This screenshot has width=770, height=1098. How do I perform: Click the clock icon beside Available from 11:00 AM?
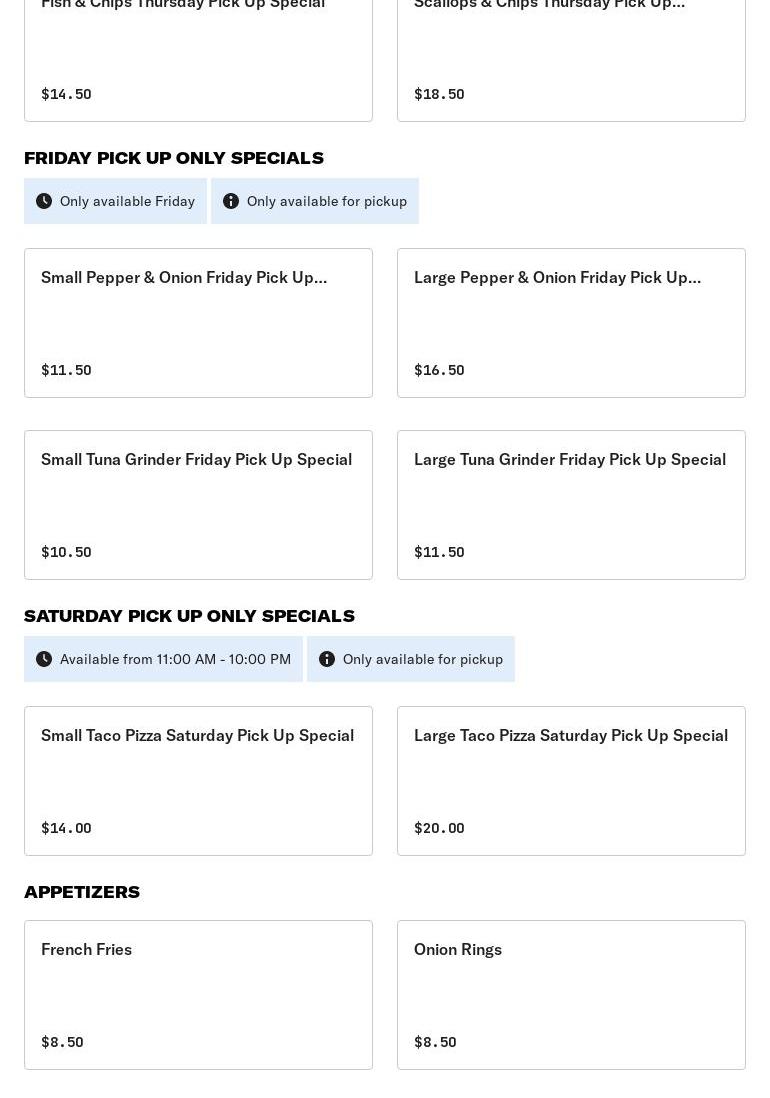click(x=44, y=659)
